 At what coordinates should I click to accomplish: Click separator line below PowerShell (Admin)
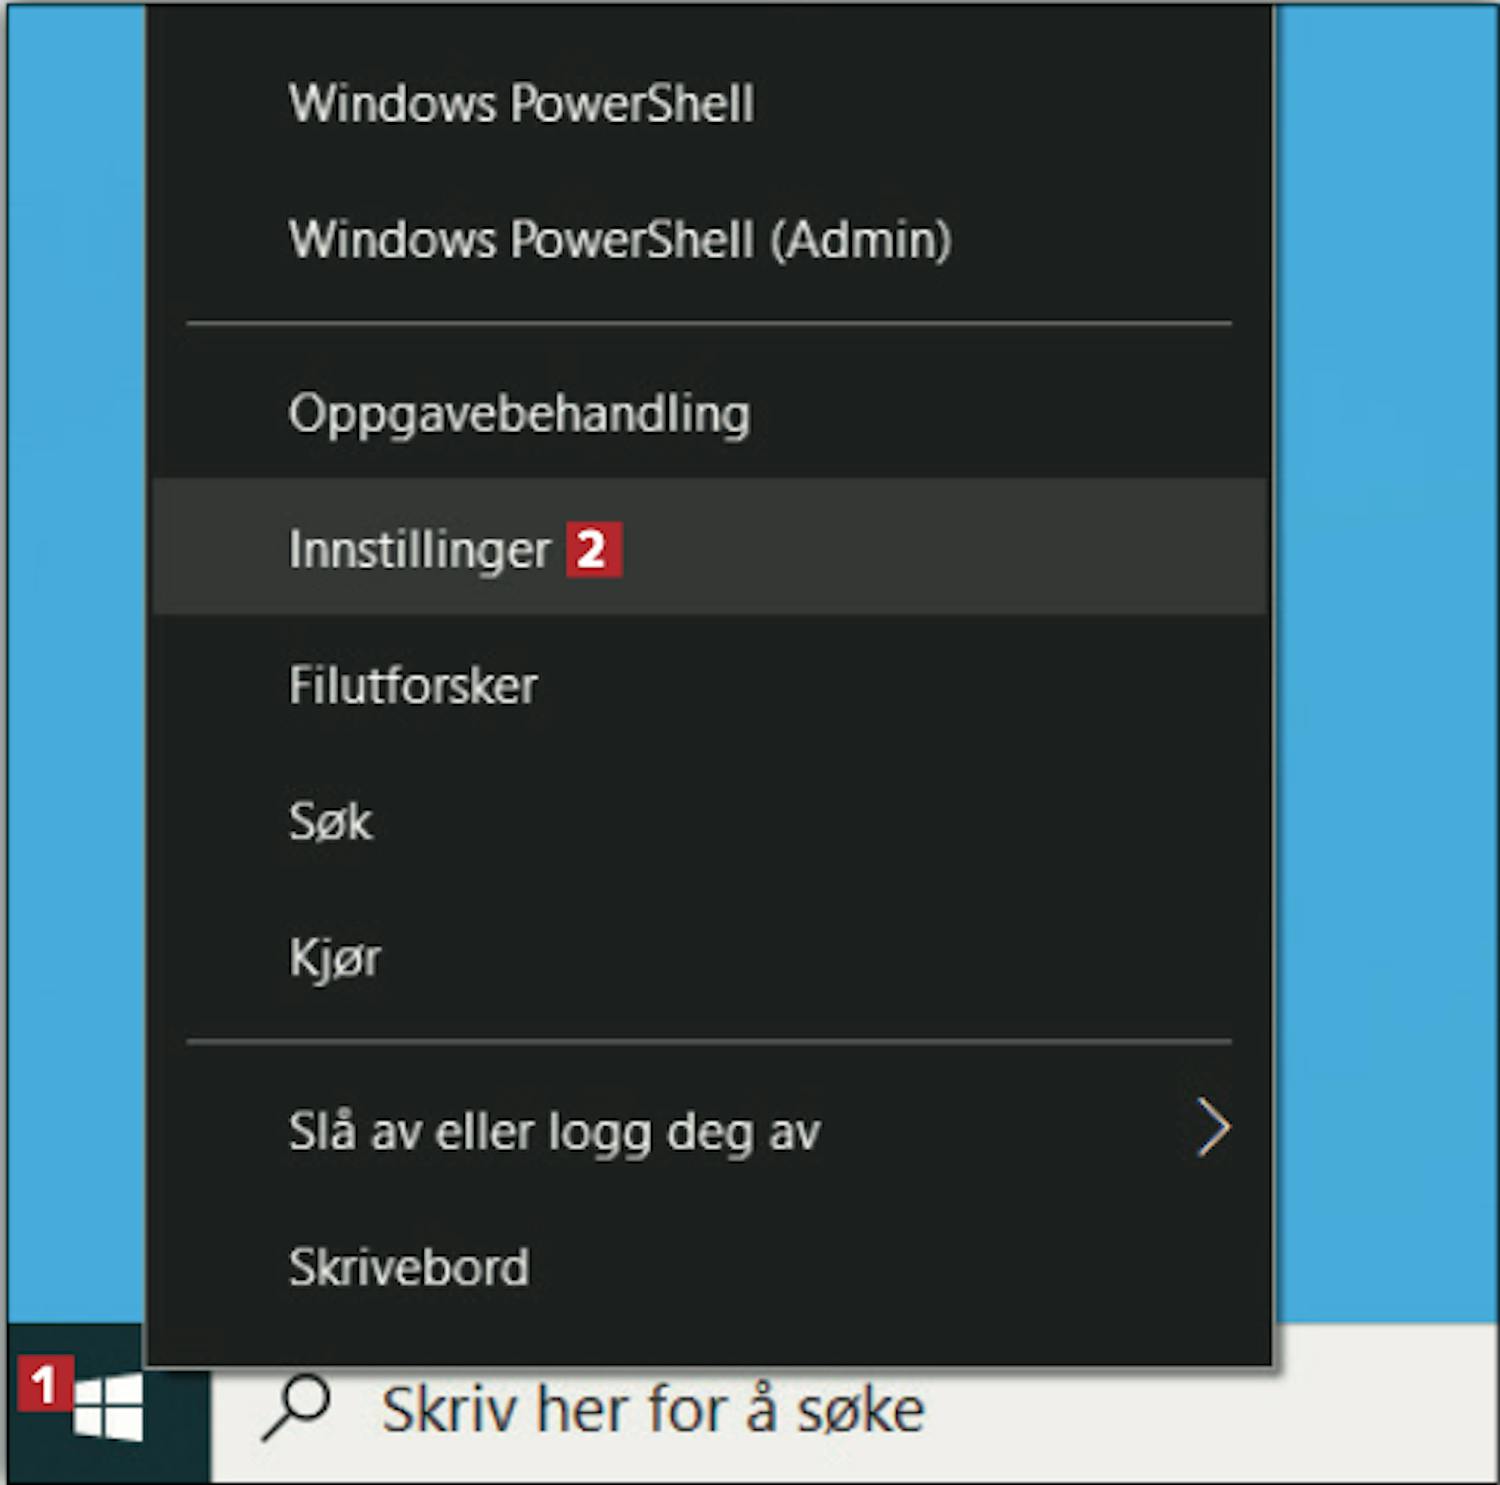[x=709, y=323]
